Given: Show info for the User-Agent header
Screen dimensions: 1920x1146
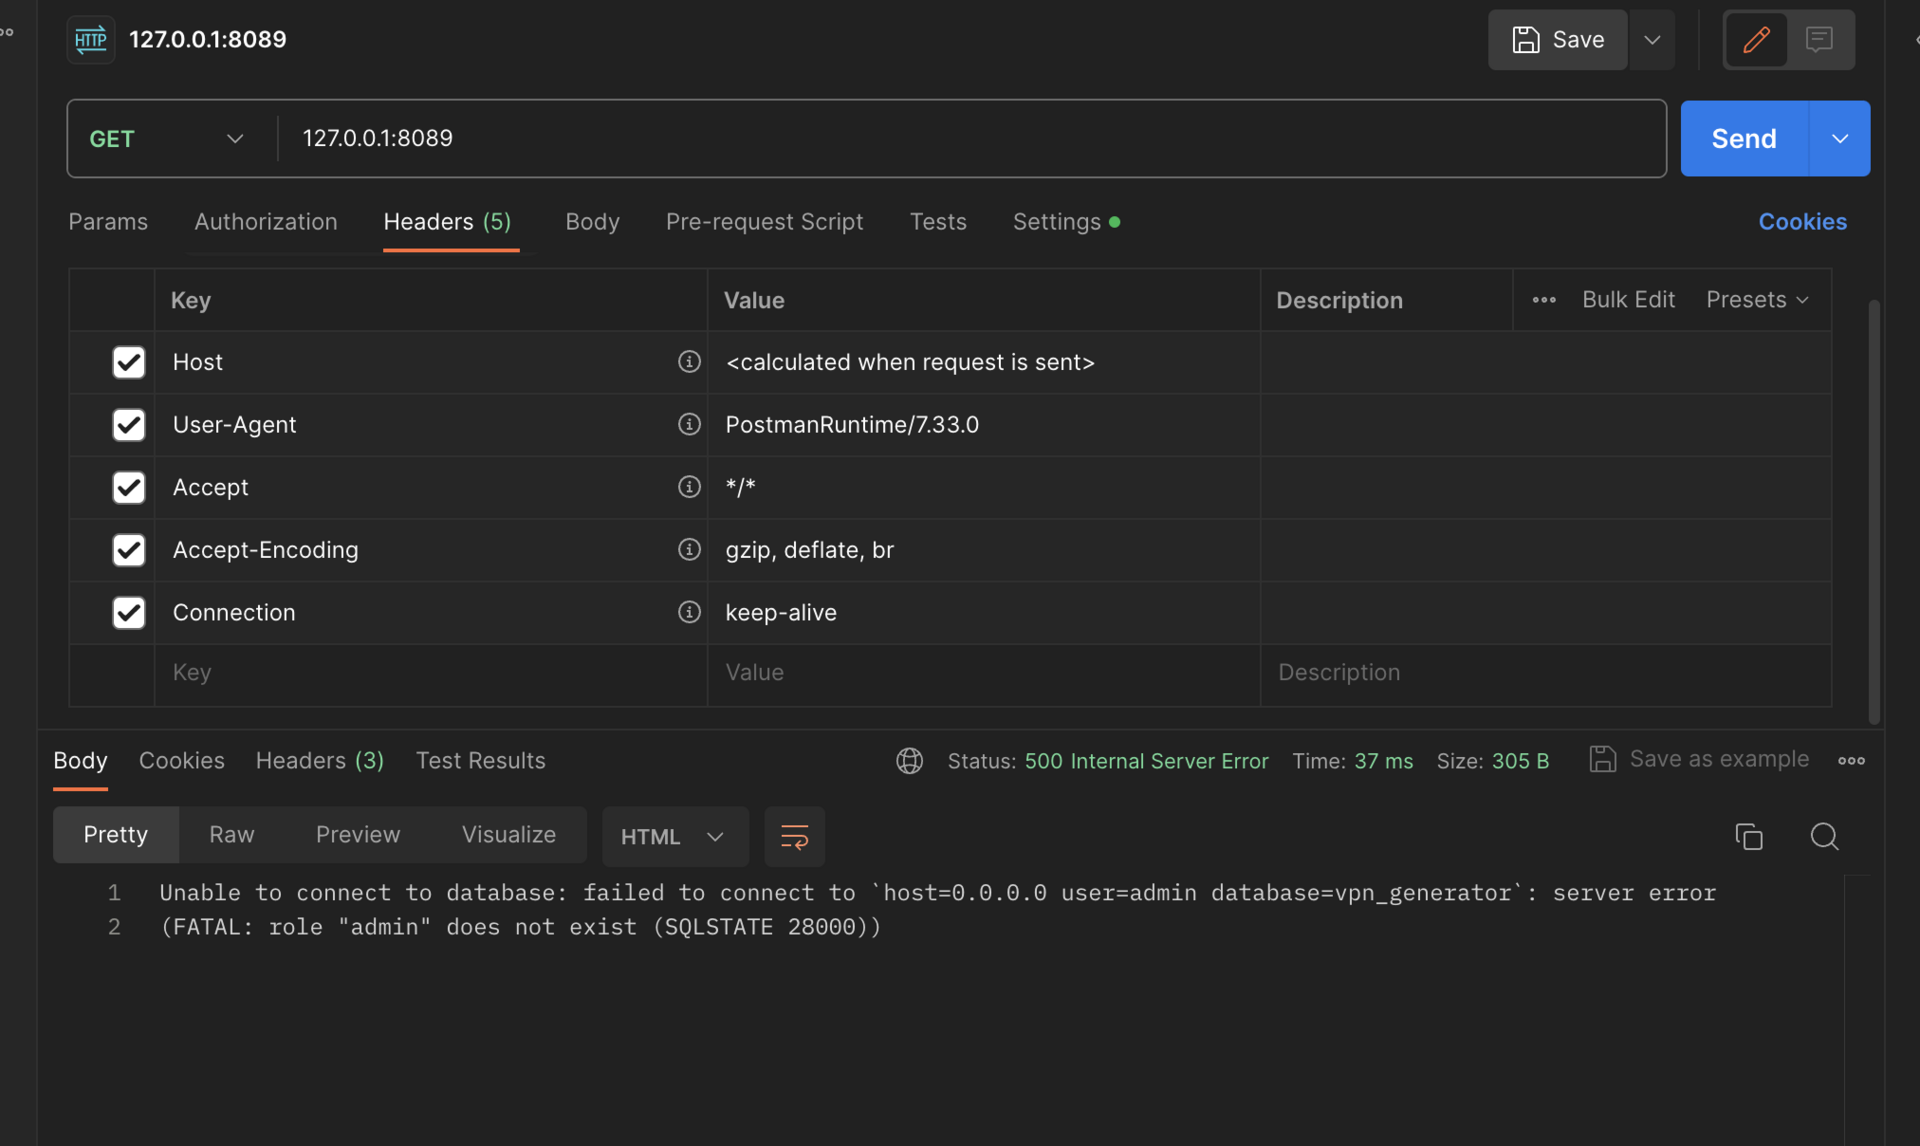Looking at the screenshot, I should tap(689, 424).
